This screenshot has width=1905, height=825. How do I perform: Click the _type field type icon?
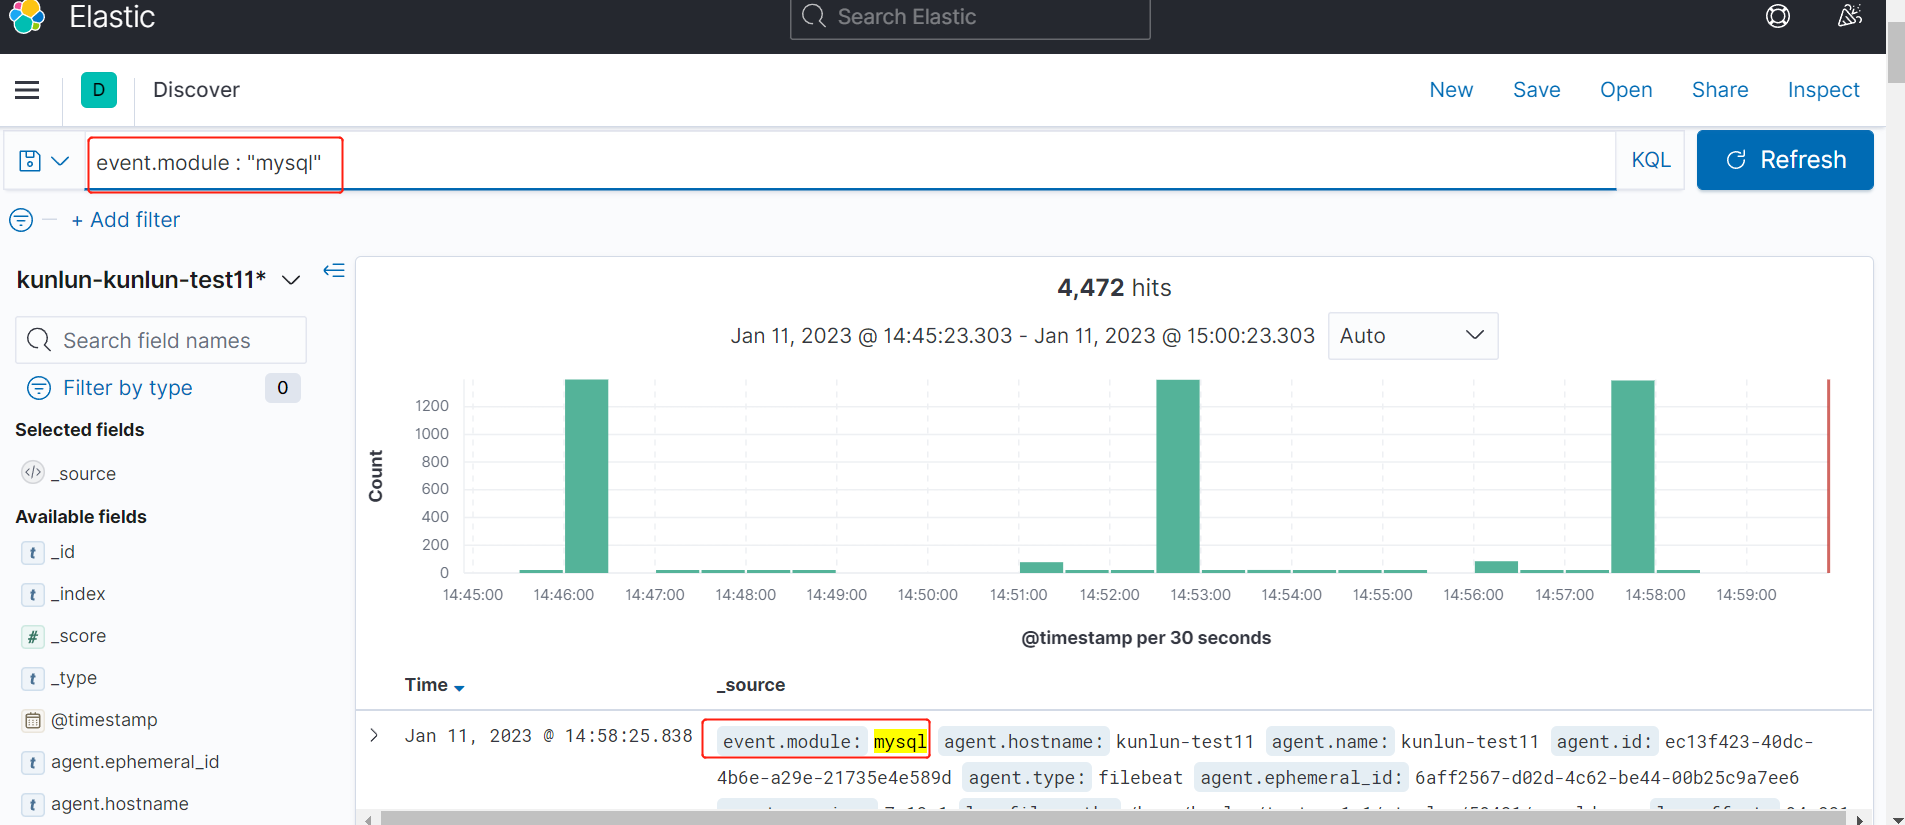(33, 678)
